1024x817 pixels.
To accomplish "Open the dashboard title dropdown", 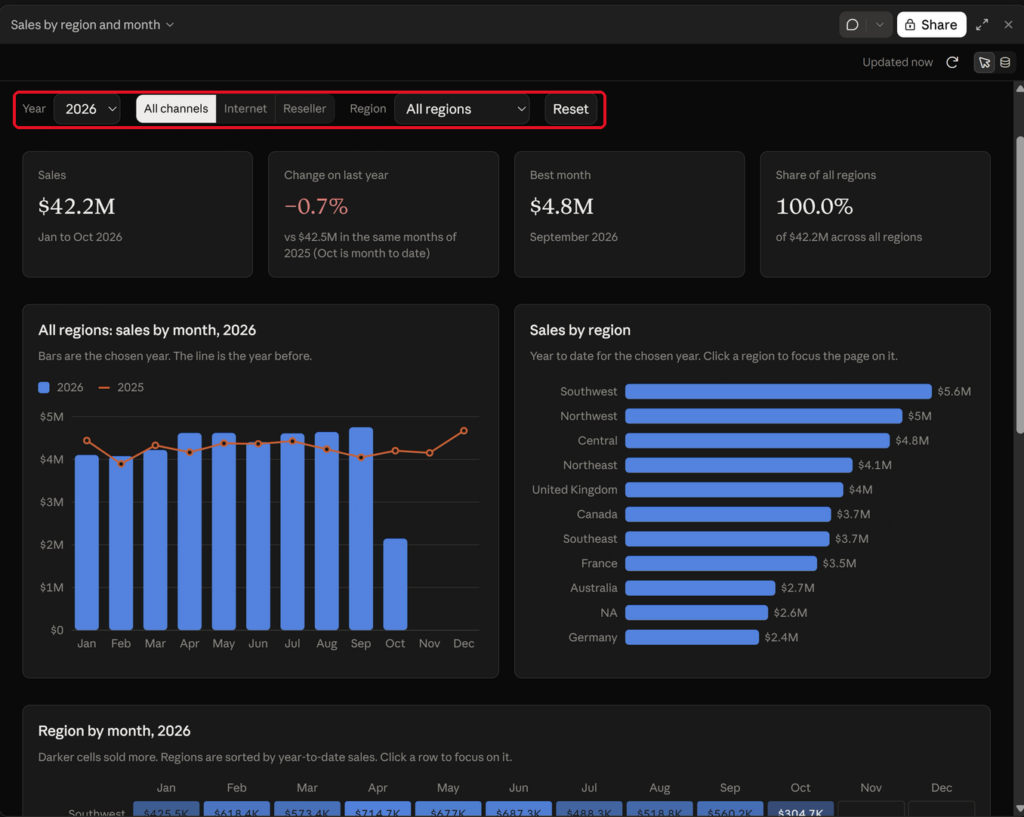I will point(92,25).
